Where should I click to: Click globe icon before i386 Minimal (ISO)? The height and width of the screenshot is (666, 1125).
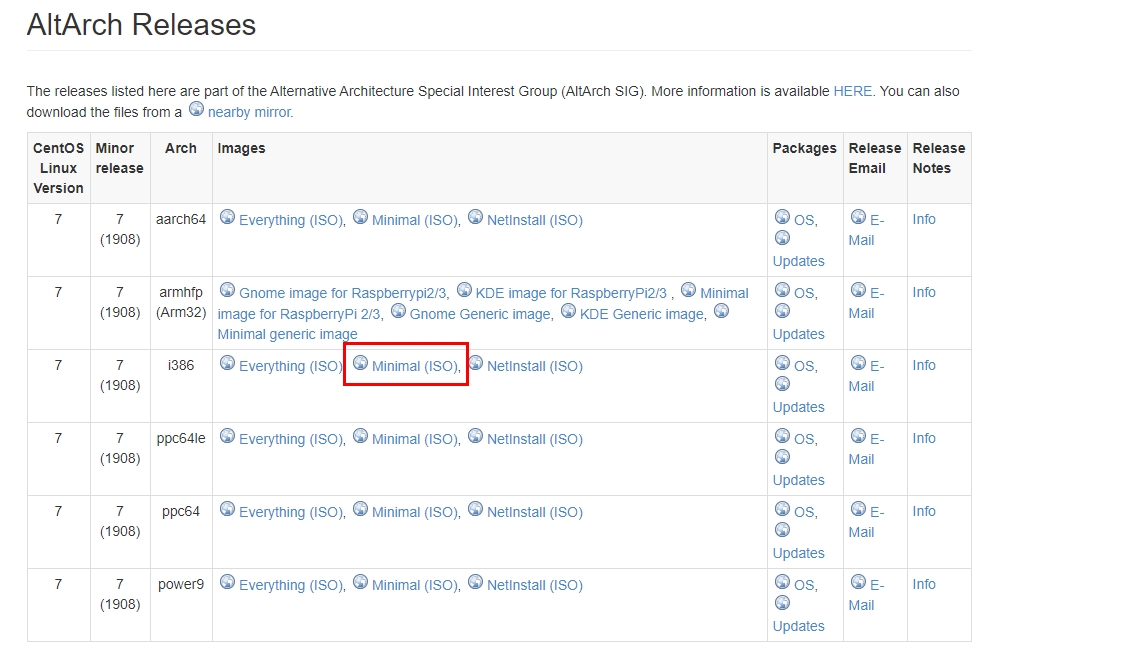360,363
